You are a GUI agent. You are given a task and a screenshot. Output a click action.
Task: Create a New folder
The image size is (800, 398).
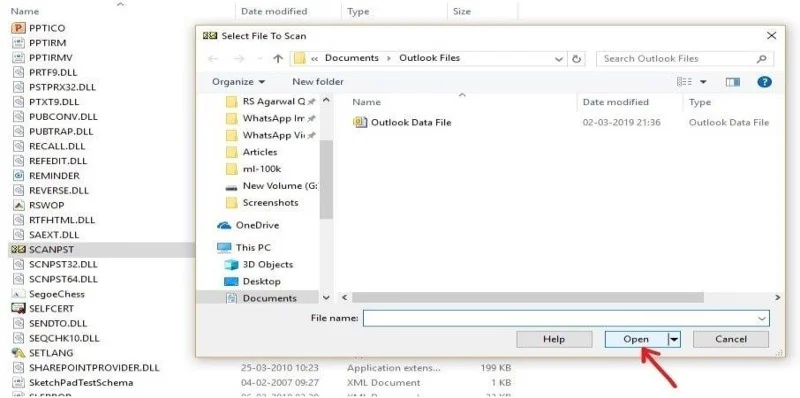click(x=318, y=82)
